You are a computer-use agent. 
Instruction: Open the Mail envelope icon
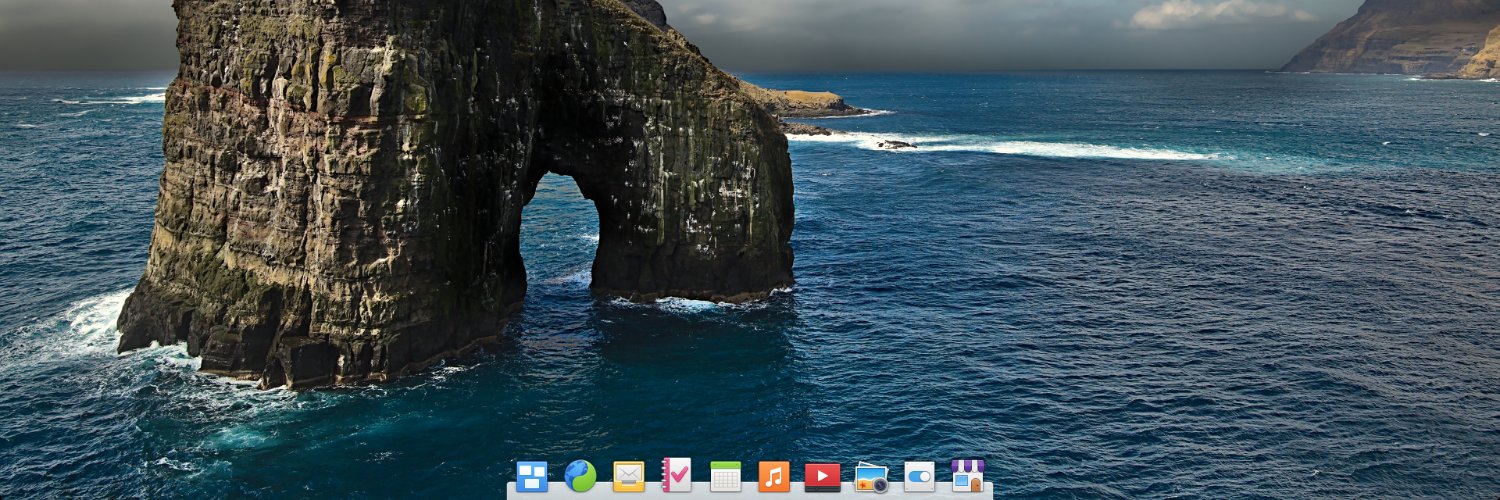pyautogui.click(x=629, y=476)
